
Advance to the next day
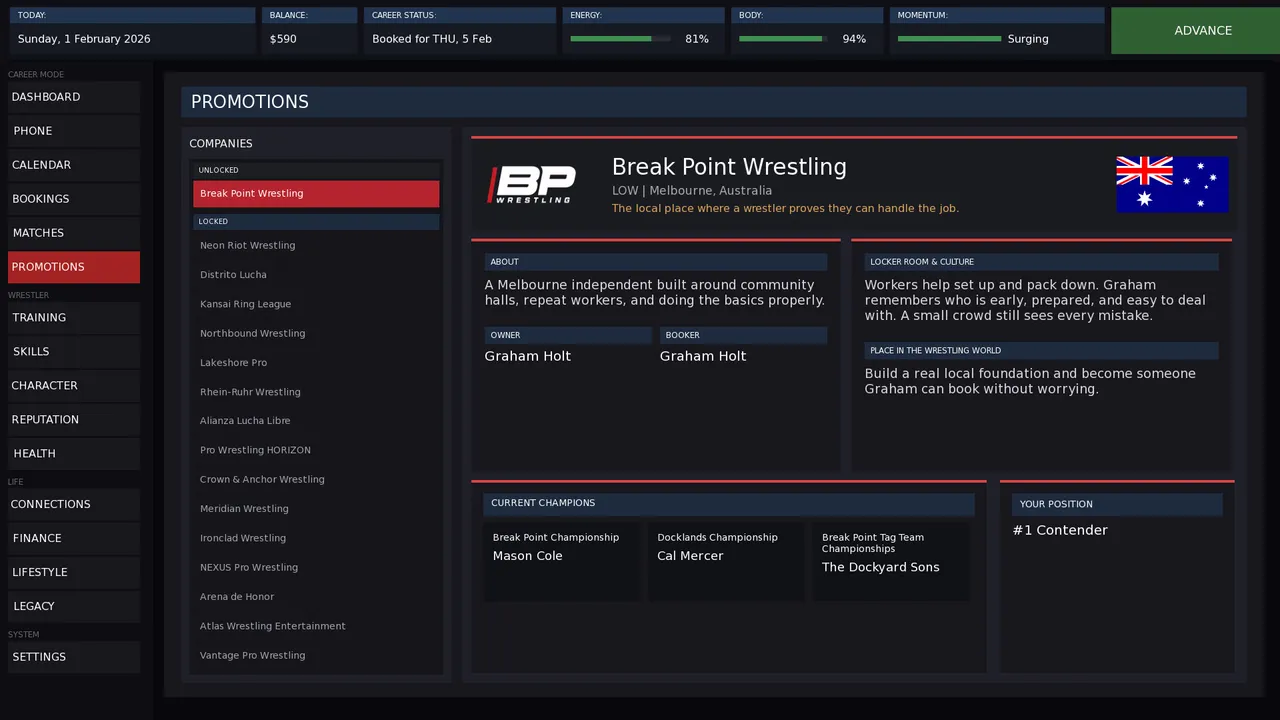pos(1195,31)
